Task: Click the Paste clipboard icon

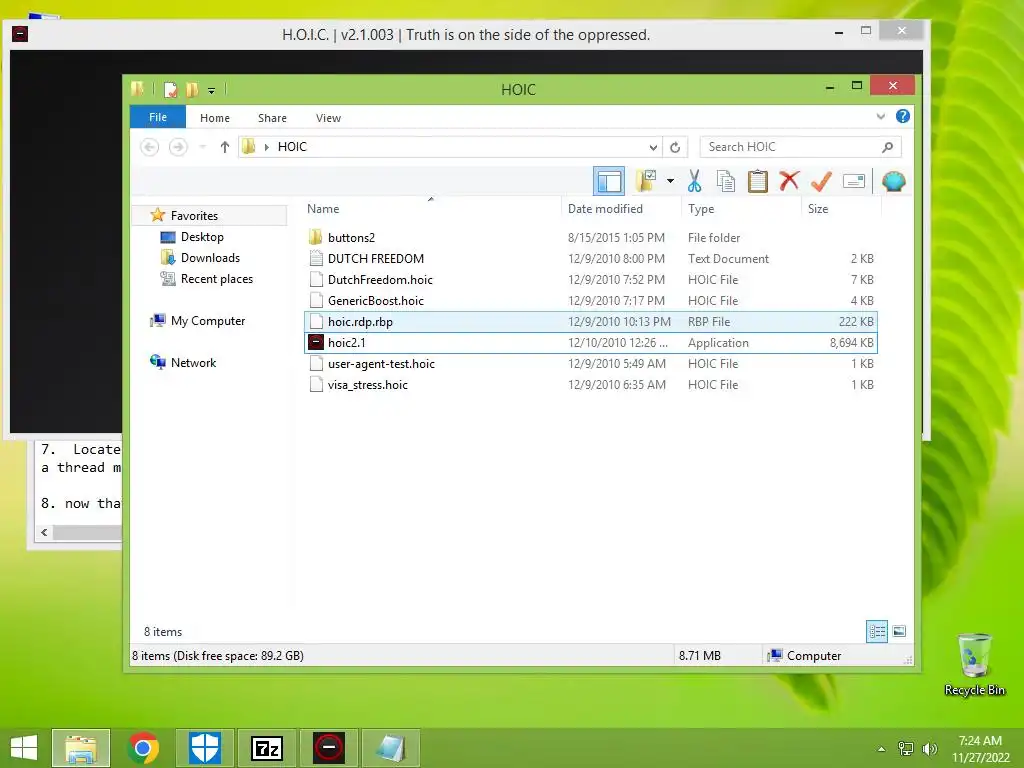Action: click(758, 181)
